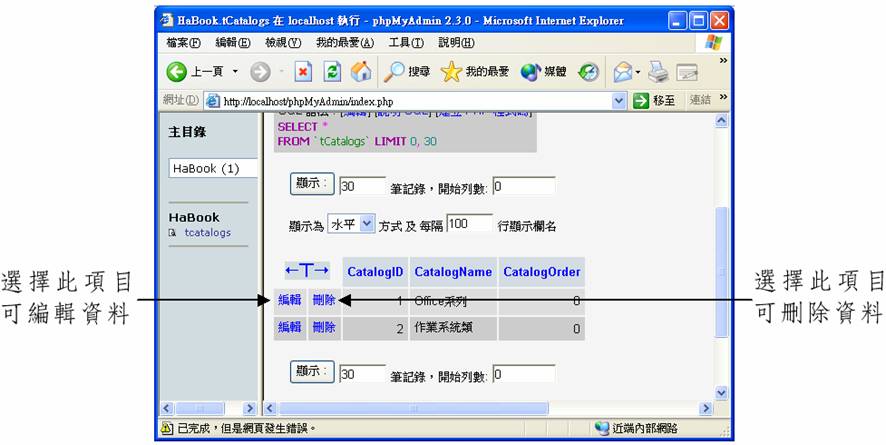This screenshot has width=886, height=445.
Task: Click the main frame horizontal scrollbar thumb
Action: pos(413,408)
